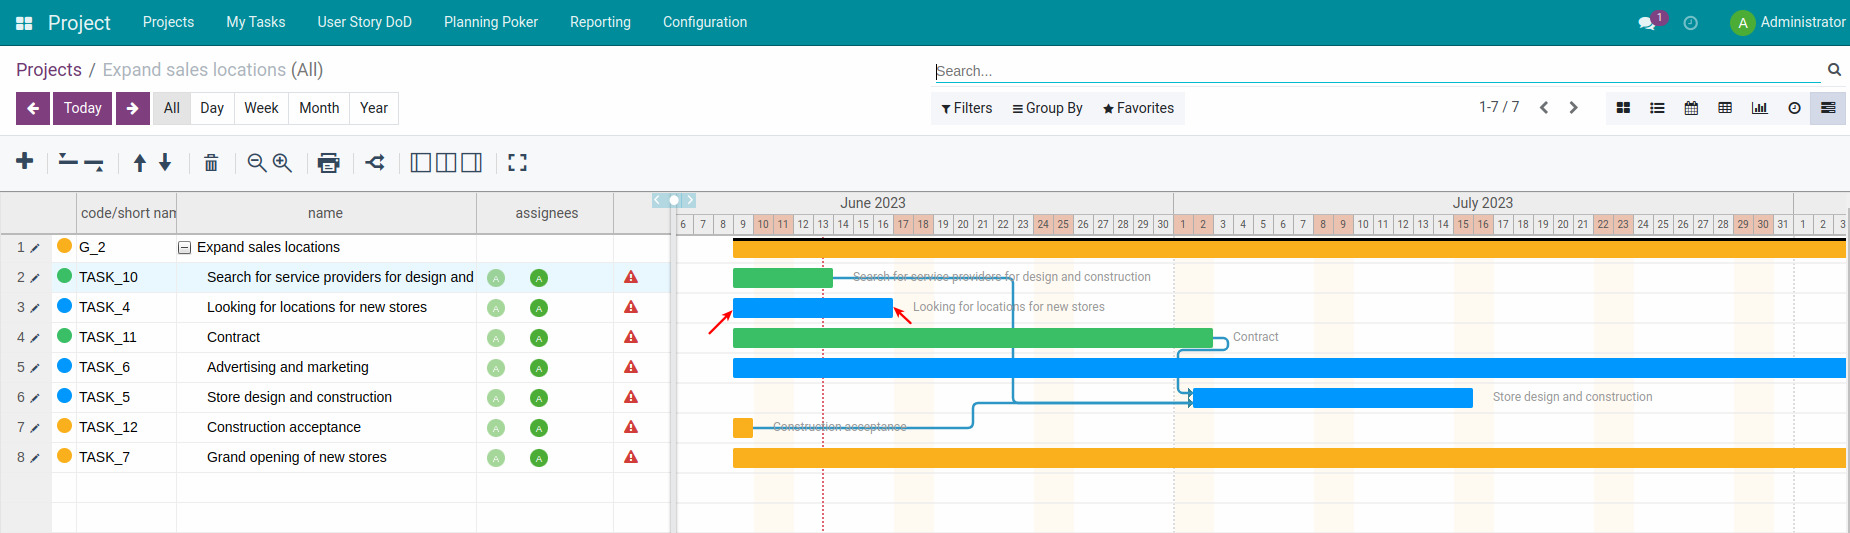The image size is (1850, 533).
Task: Click TASK_10 green status color dot
Action: point(65,276)
